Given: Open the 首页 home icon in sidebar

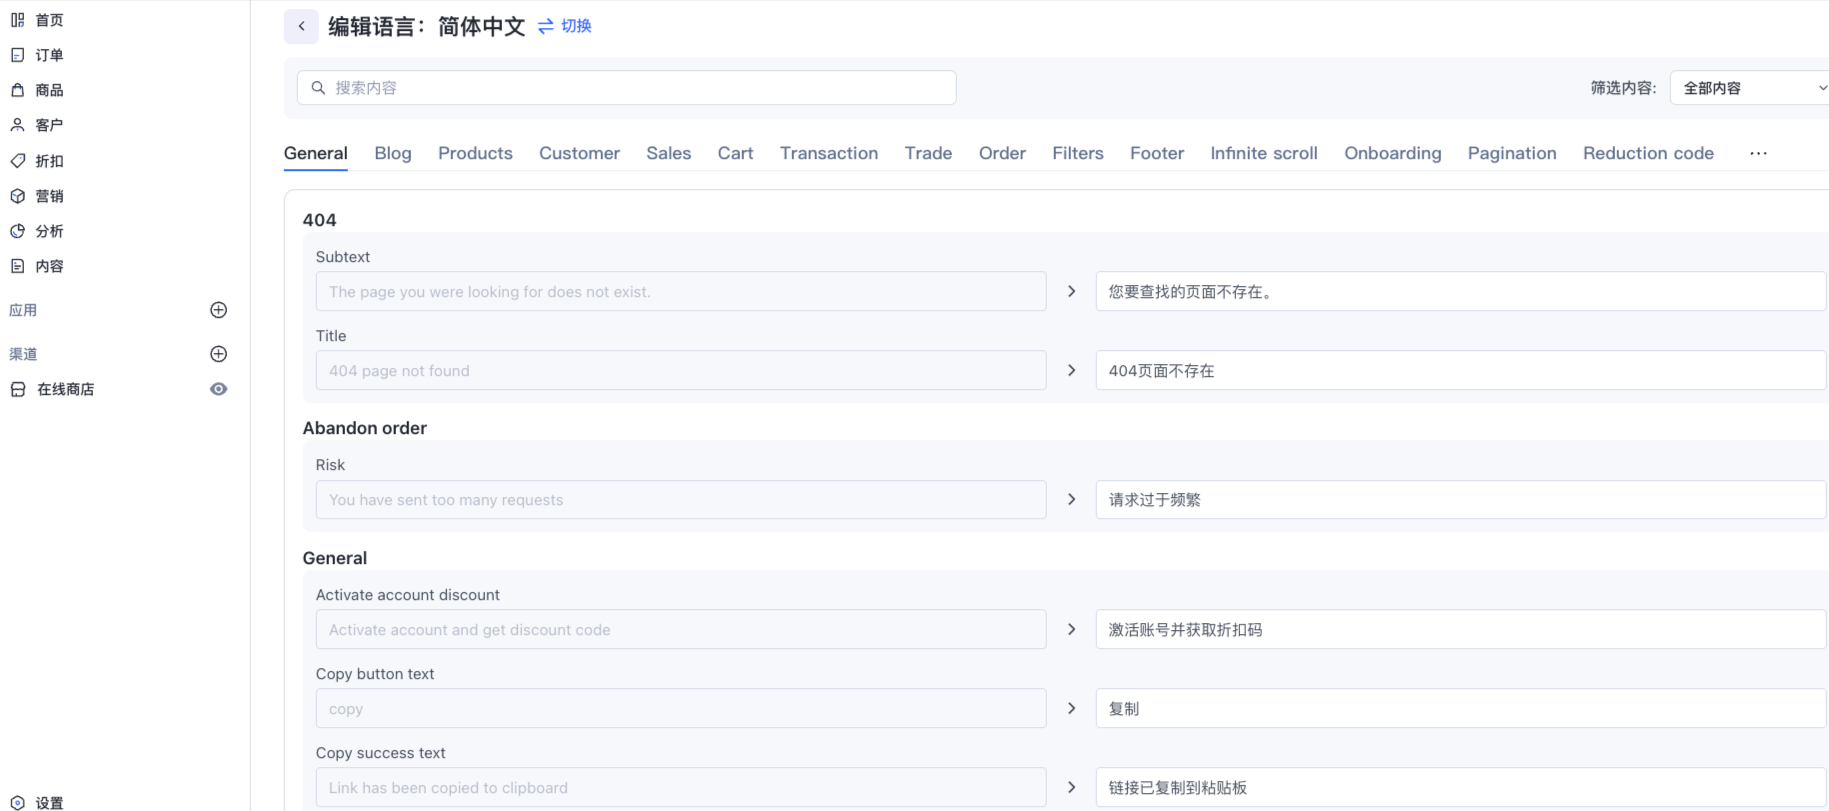Looking at the screenshot, I should (18, 20).
